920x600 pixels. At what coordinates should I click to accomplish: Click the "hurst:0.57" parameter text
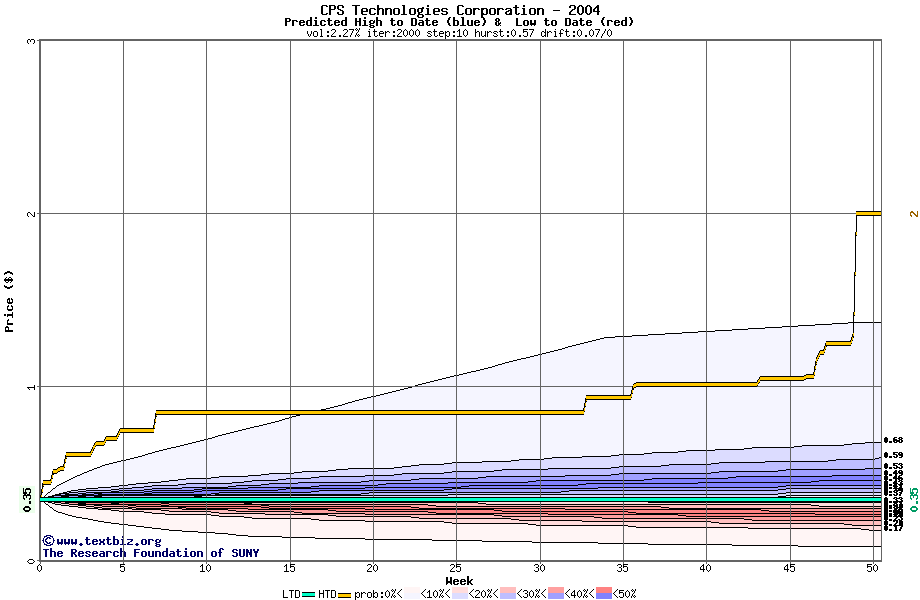pos(504,33)
